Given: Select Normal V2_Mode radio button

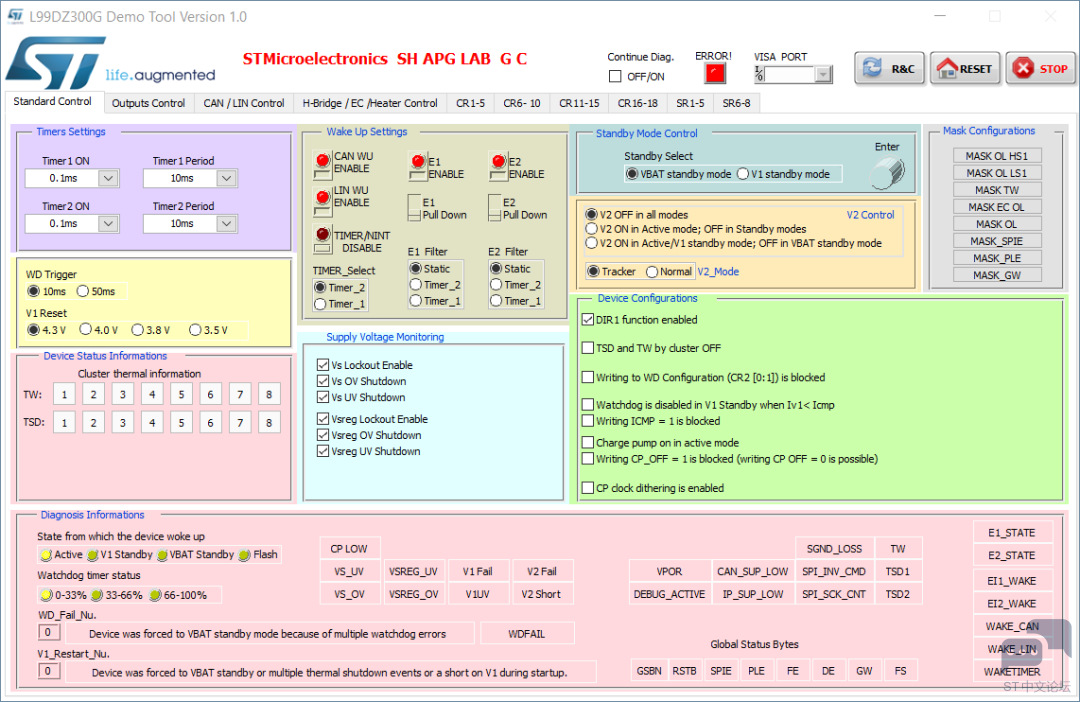Looking at the screenshot, I should click(652, 272).
